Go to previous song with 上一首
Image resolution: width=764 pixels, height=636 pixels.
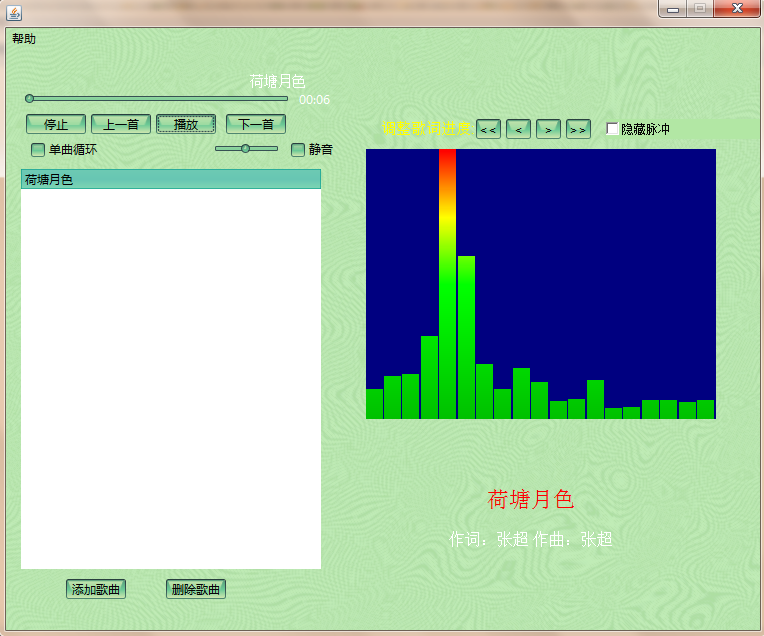tap(121, 124)
